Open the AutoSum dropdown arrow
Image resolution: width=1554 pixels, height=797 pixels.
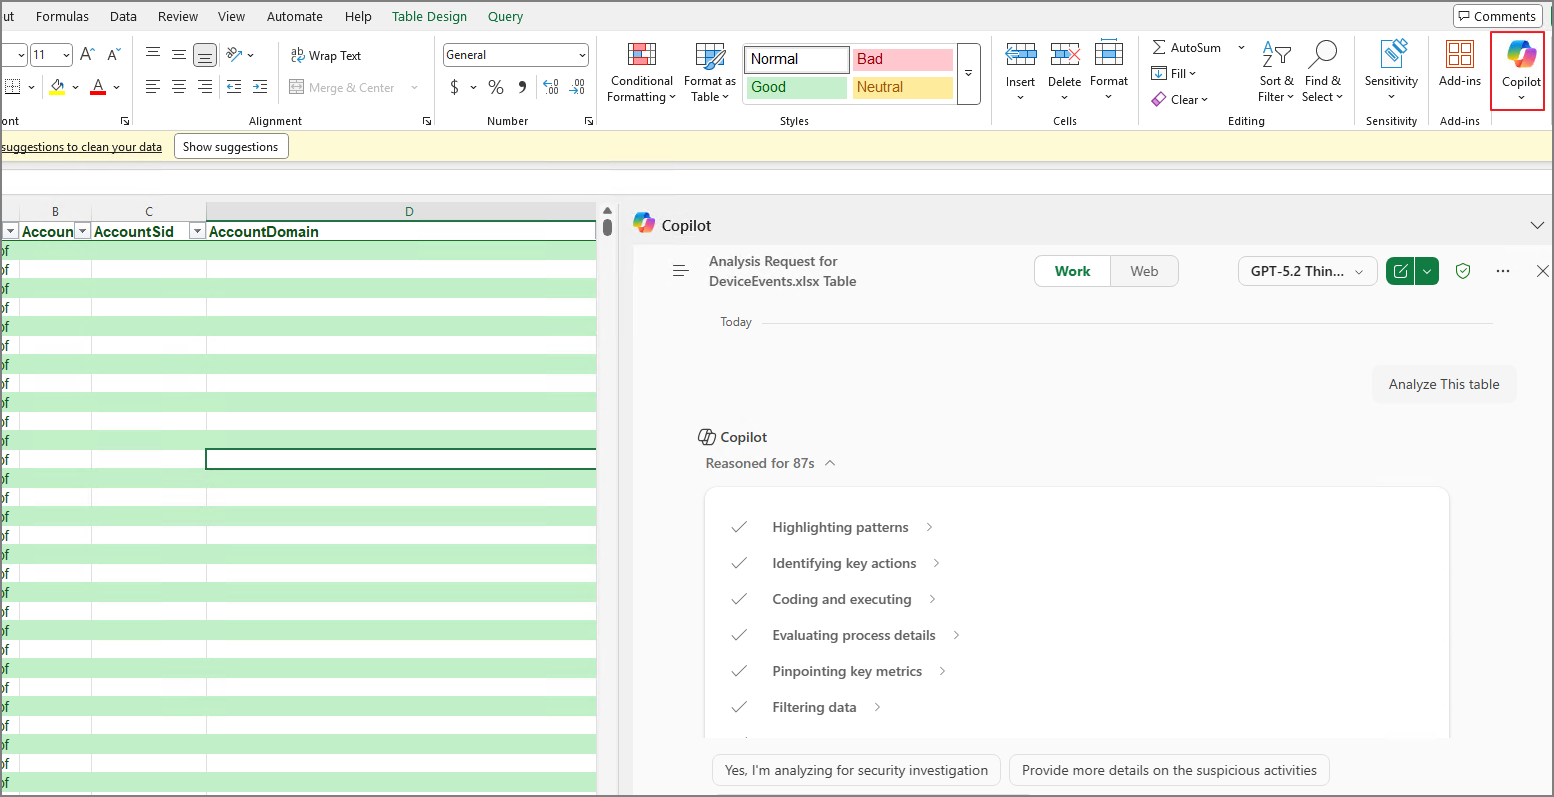tap(1241, 47)
